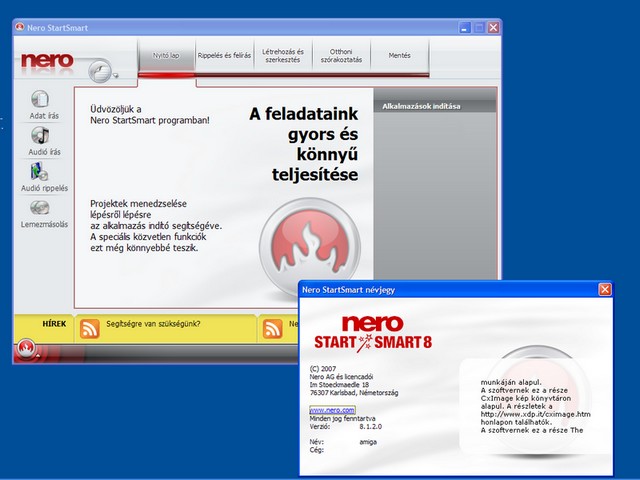Select the Létrehozás és szerkesztés tab
This screenshot has width=640, height=480.
click(283, 56)
